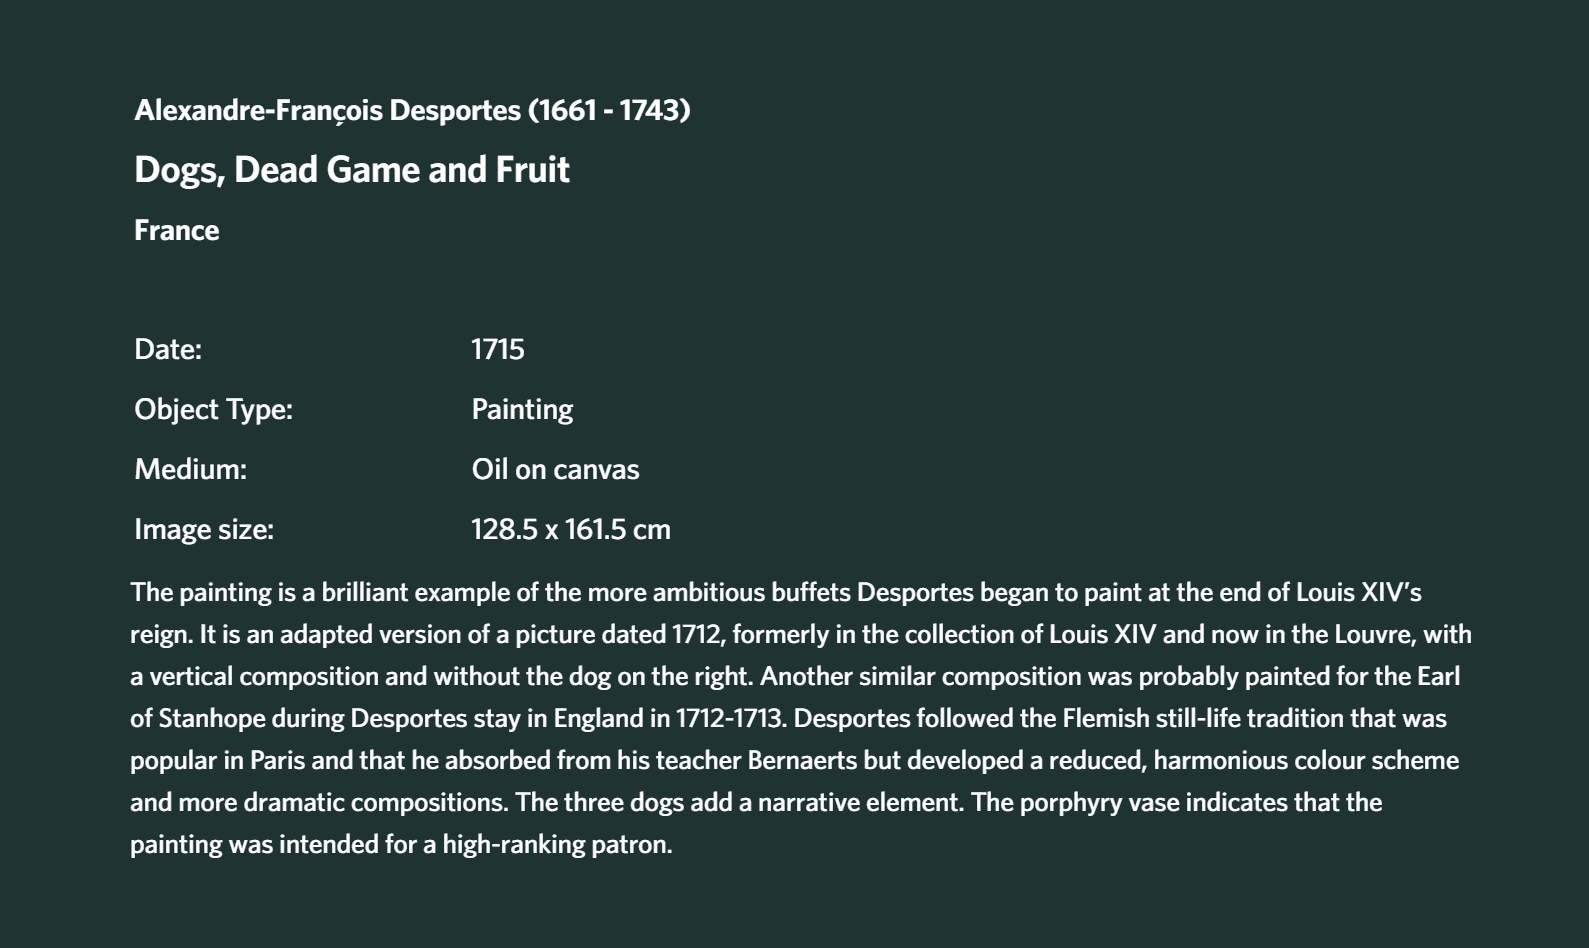The image size is (1589, 948).
Task: Click the Object Type label
Action: click(x=213, y=409)
